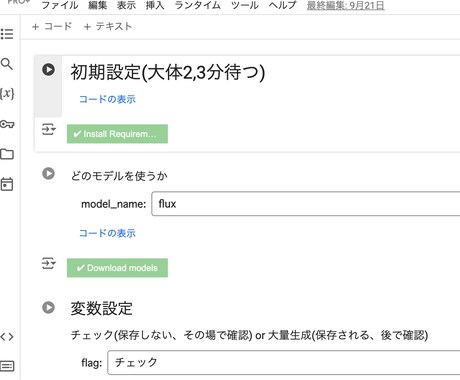Open the ランタイム menu
The image size is (460, 380).
(198, 5)
